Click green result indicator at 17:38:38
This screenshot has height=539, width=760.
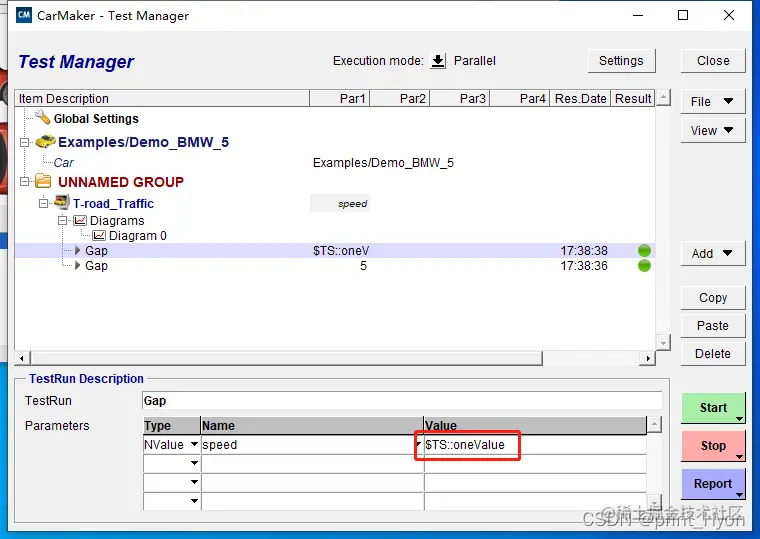644,251
